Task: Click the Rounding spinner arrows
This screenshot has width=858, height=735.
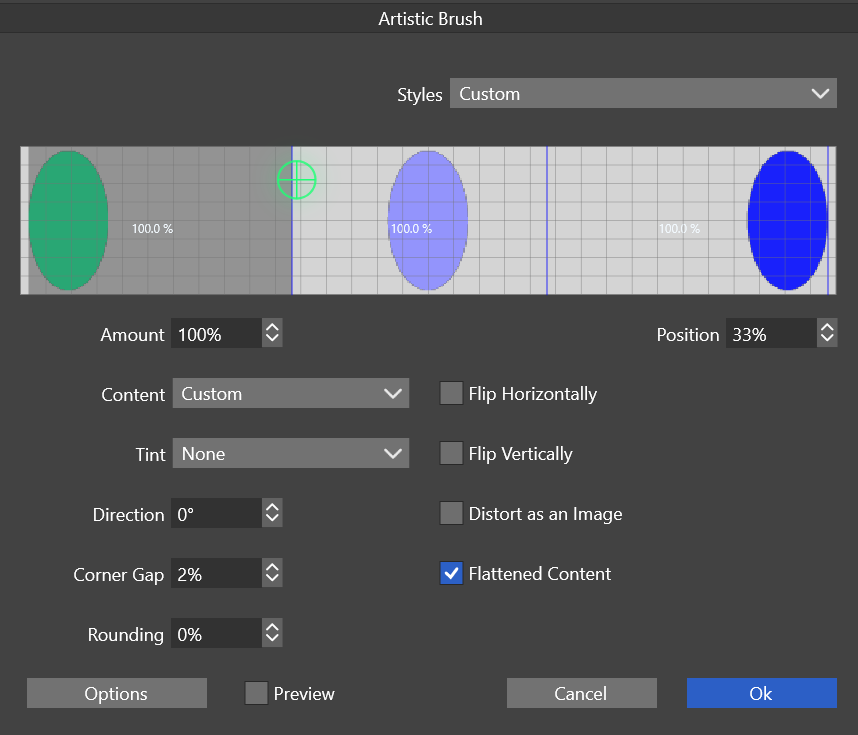Action: (272, 634)
